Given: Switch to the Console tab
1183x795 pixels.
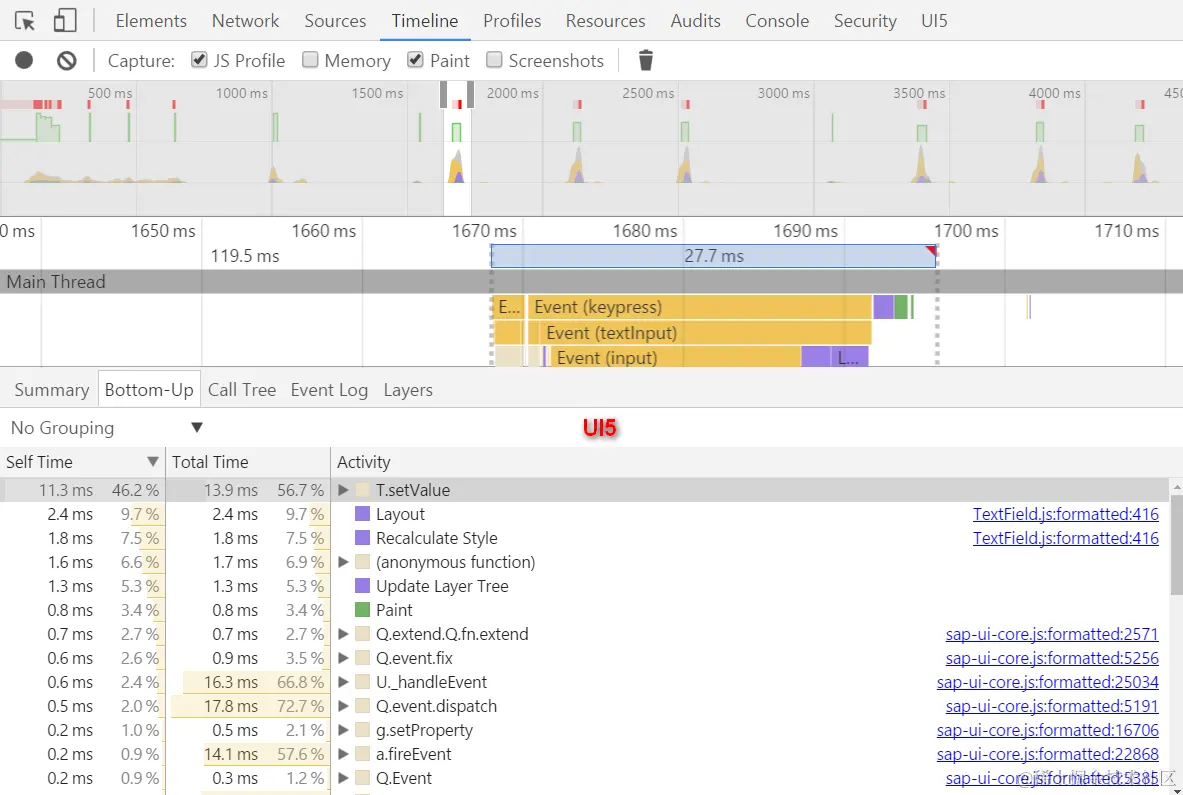Looking at the screenshot, I should pyautogui.click(x=777, y=20).
